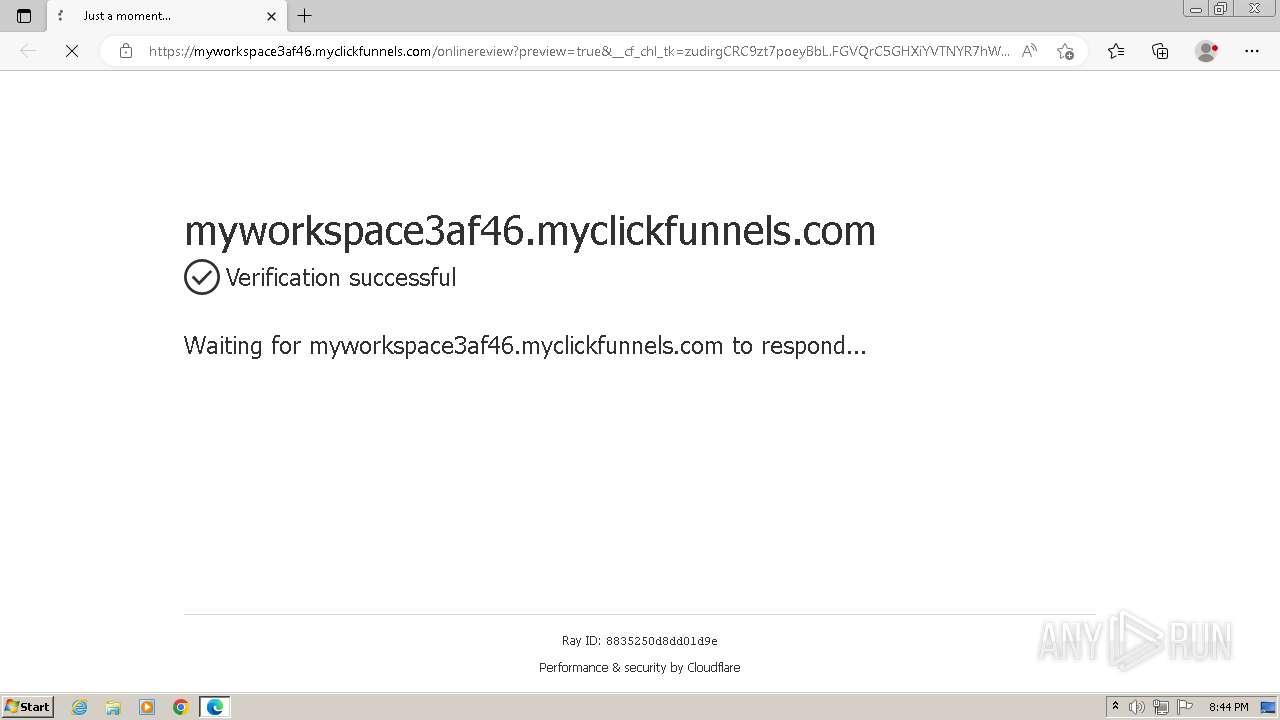Open Action Center flag icon
Screen dimensions: 1280x720
point(1185,707)
